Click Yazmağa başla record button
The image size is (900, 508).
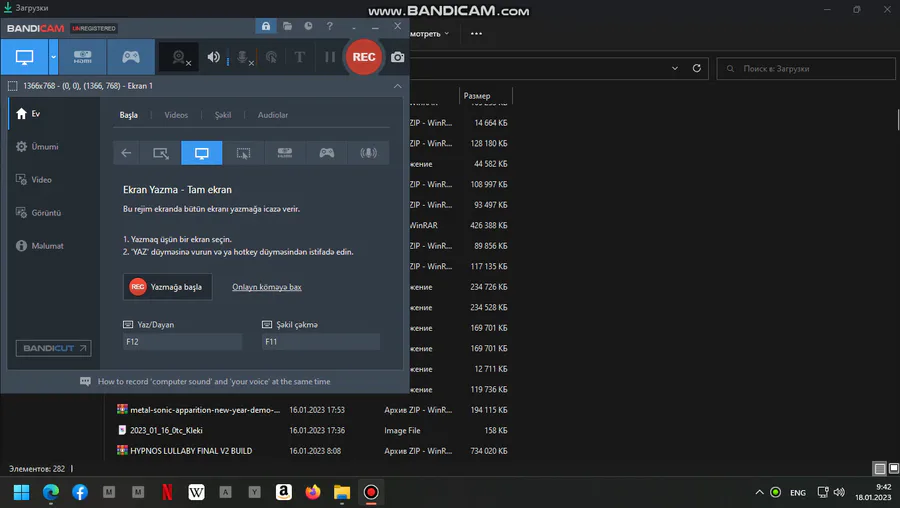point(168,286)
